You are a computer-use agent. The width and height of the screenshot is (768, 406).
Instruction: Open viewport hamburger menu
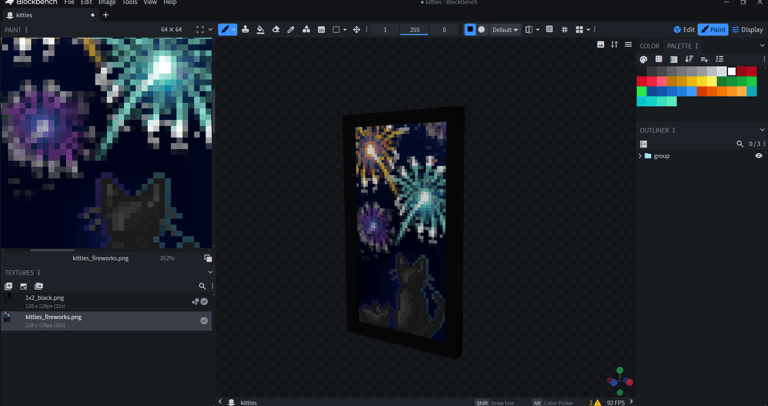coord(628,45)
